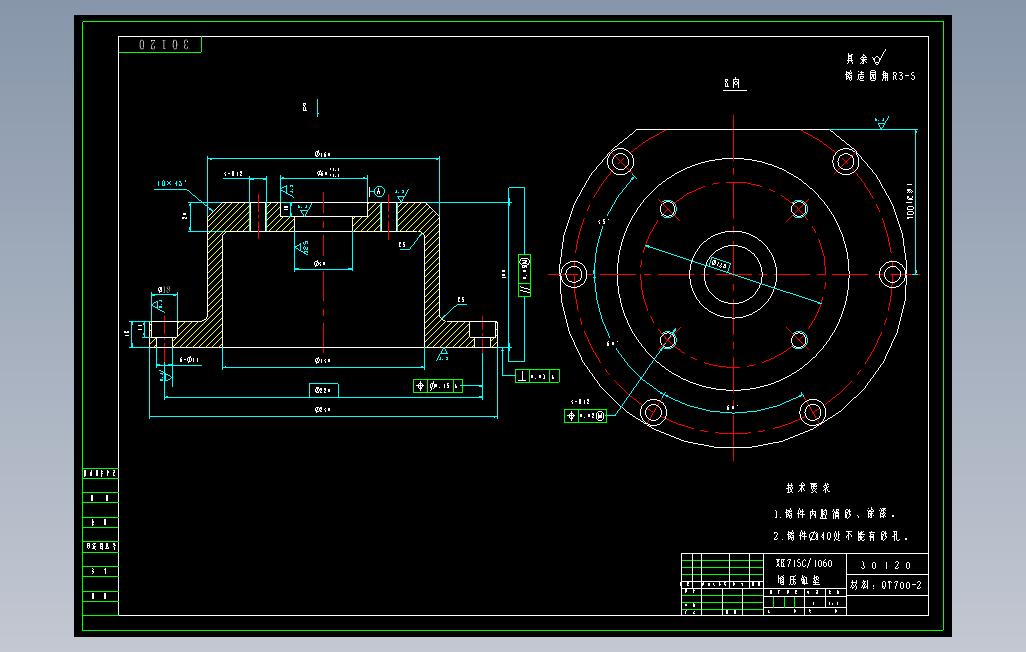Select the Ø18 counterbore dimension

[164, 289]
